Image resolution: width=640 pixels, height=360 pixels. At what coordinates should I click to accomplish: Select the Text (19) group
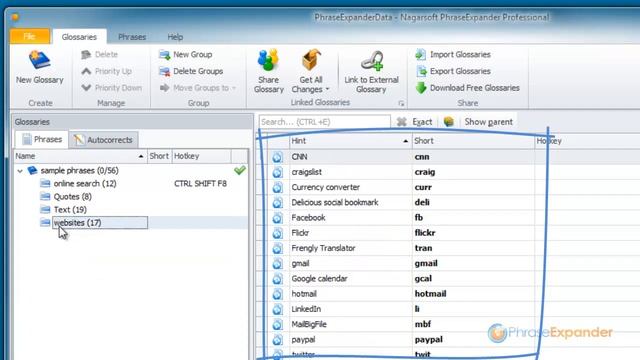tap(70, 210)
